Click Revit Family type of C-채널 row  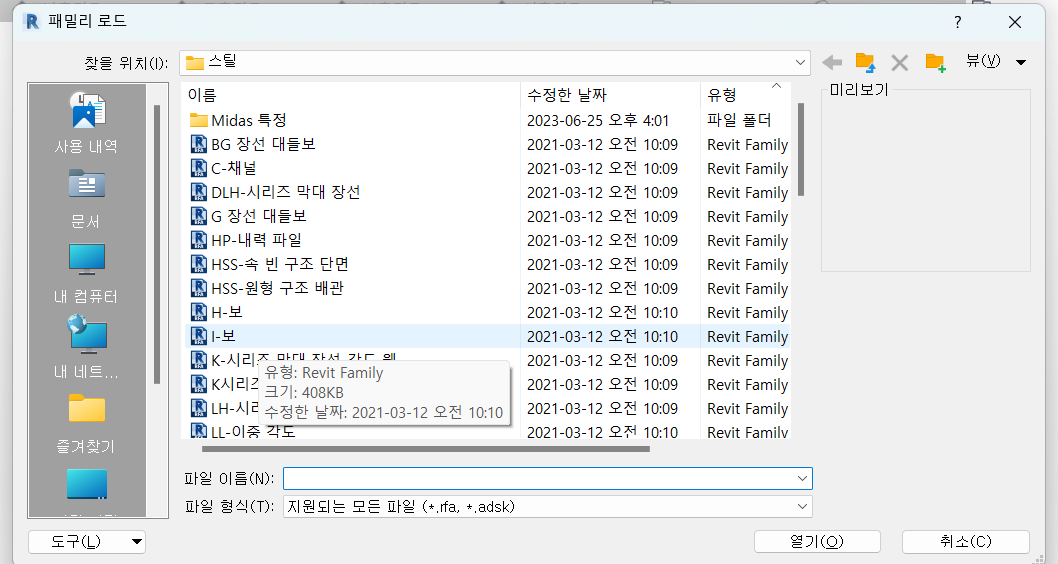747,169
